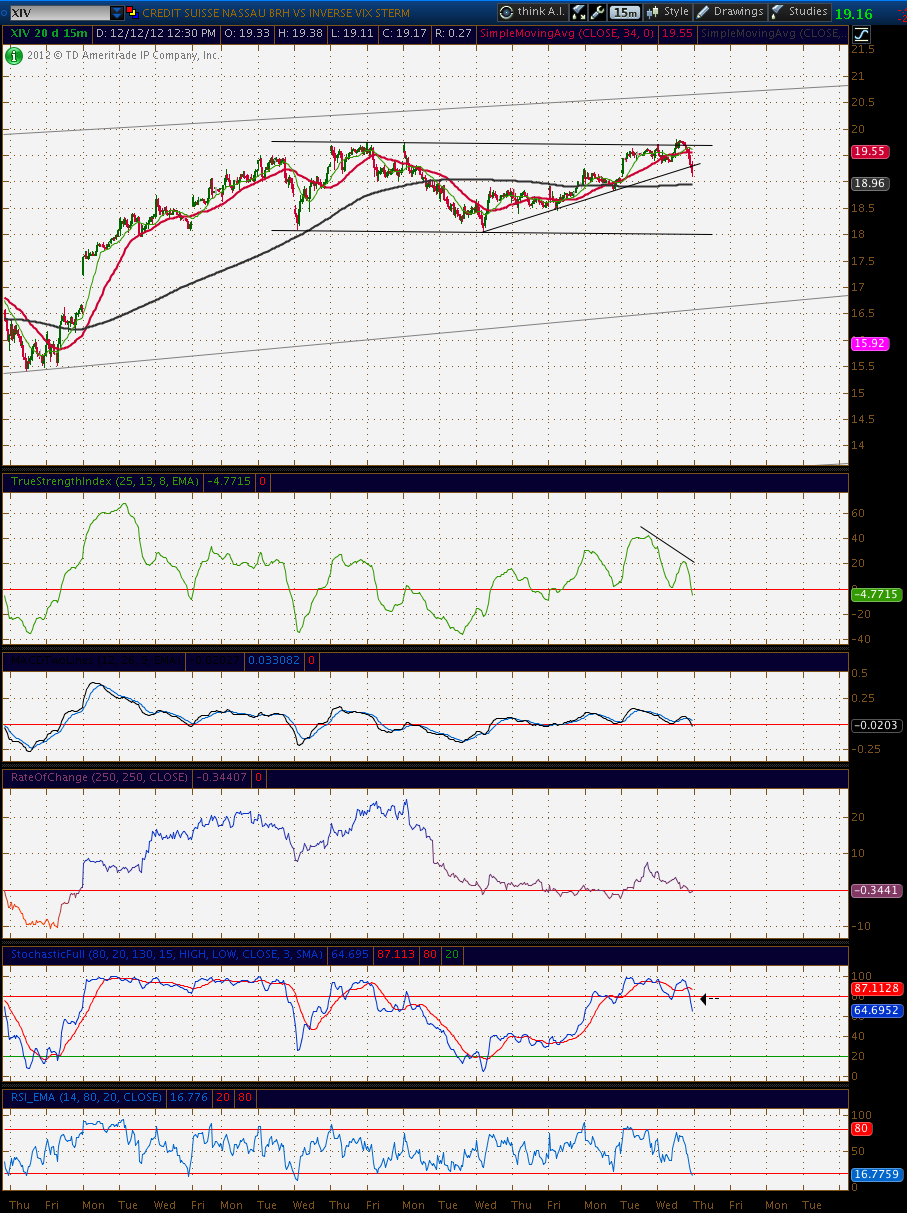Click the red 80 RSI level bubble
Screen dimensions: 907x1213
coord(861,1129)
